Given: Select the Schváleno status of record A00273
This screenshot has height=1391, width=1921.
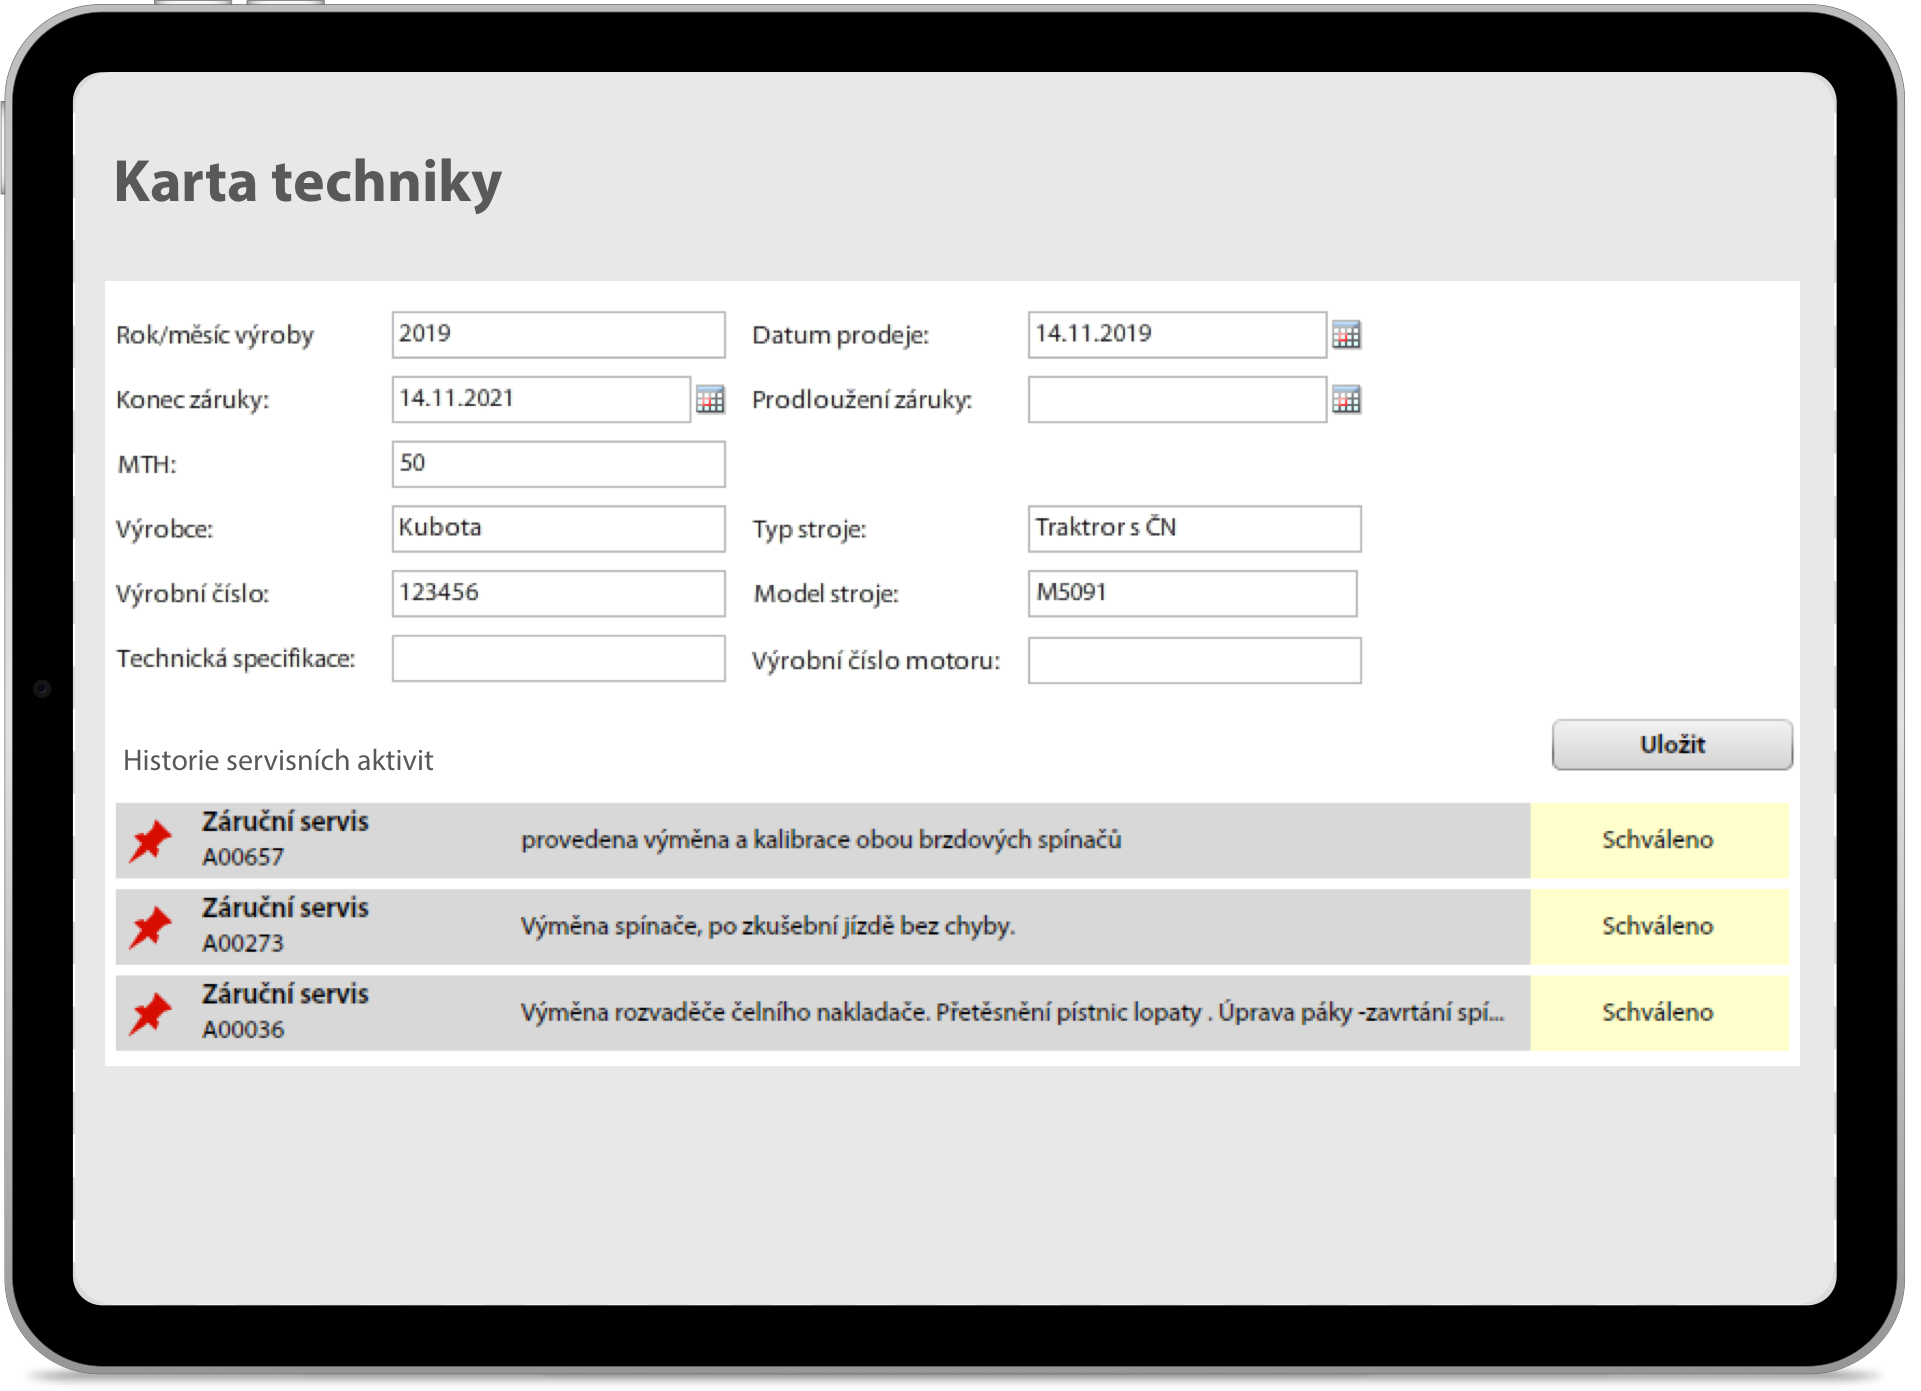Looking at the screenshot, I should pyautogui.click(x=1658, y=927).
